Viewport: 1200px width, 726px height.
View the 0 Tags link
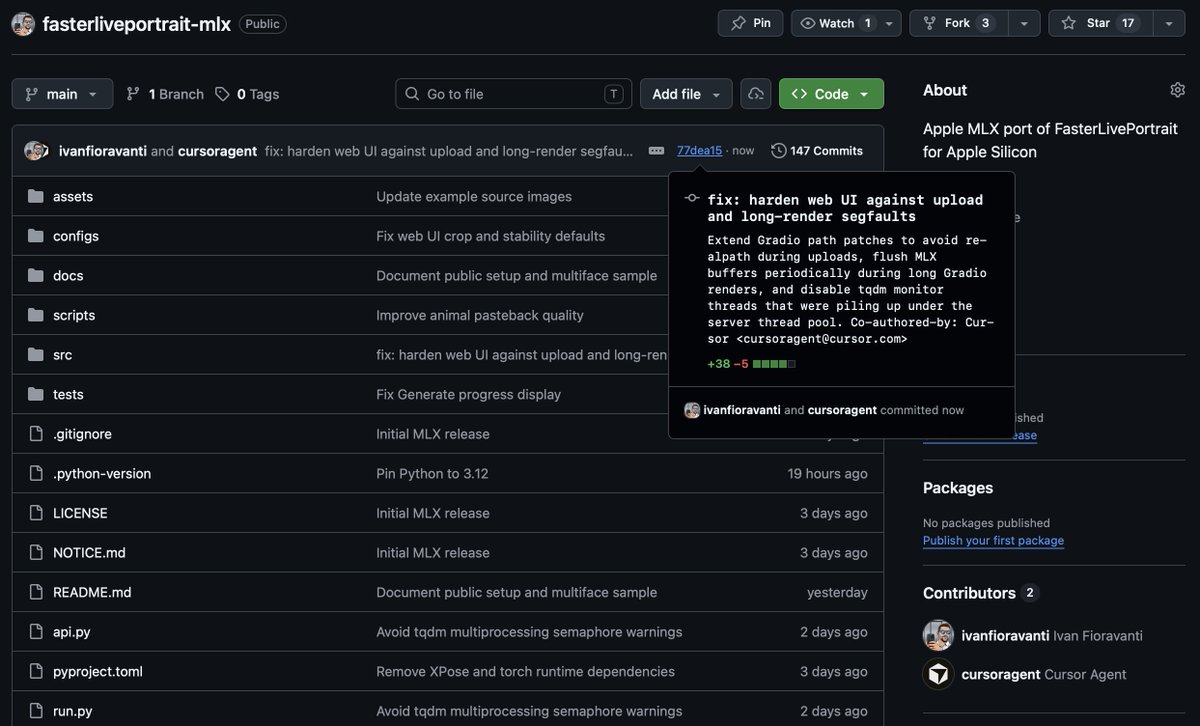point(247,94)
